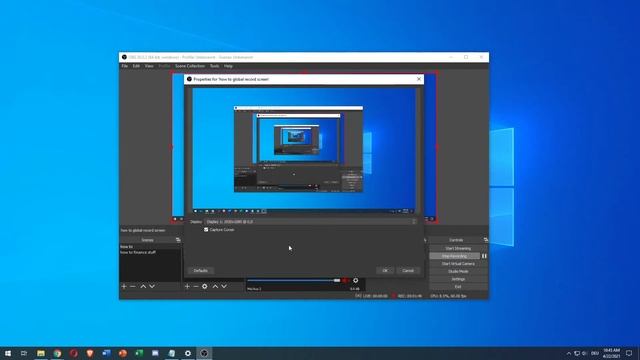Viewport: 640px width, 360px height.
Task: Open Word from the taskbar
Action: 106,353
